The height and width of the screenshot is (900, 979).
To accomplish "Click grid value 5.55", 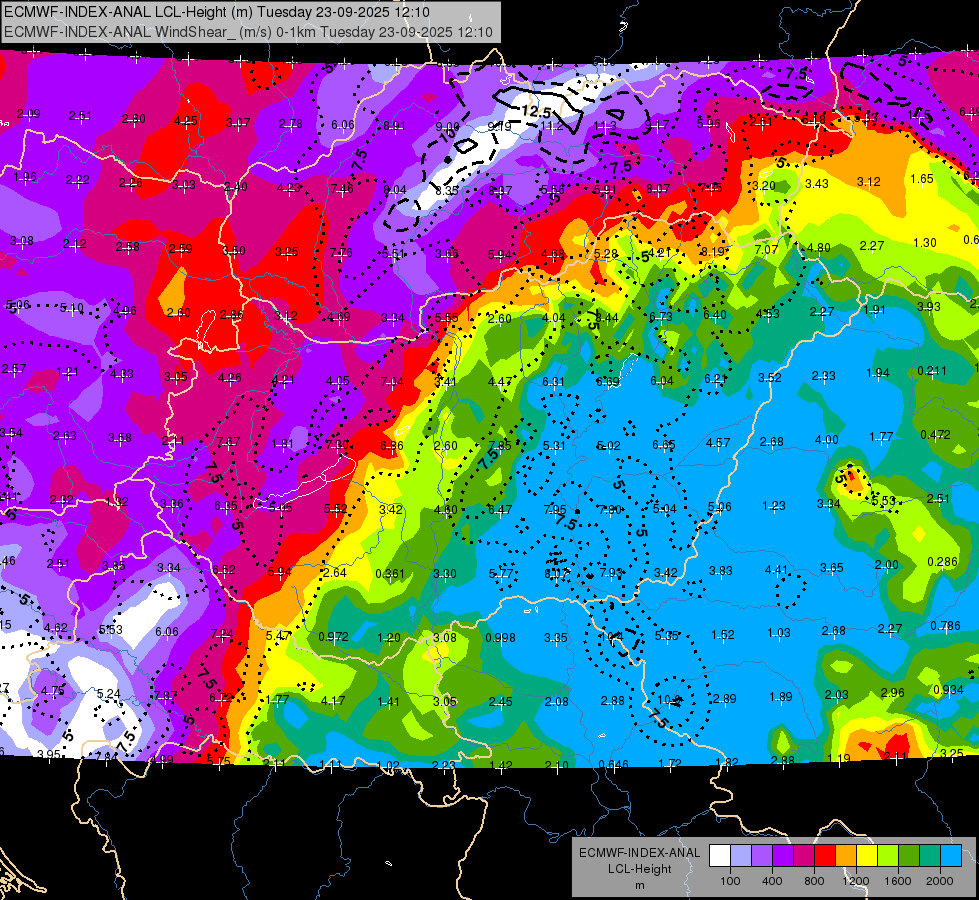I will 446,317.
